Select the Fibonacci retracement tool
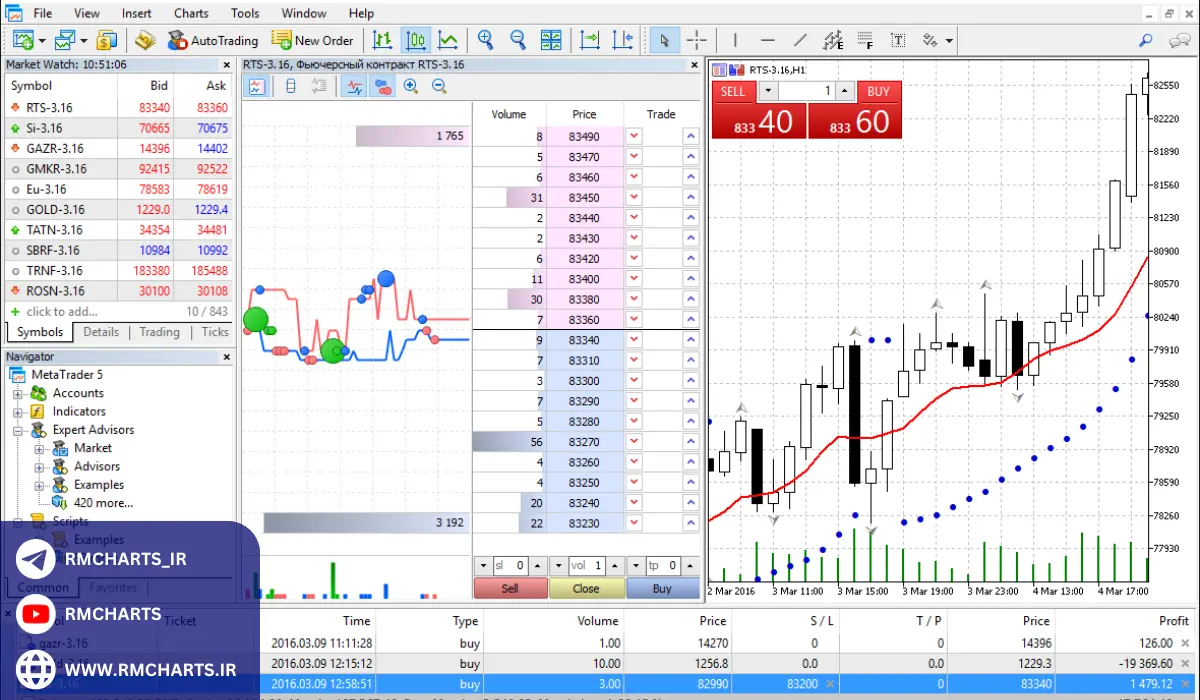The image size is (1200, 700). coord(865,40)
